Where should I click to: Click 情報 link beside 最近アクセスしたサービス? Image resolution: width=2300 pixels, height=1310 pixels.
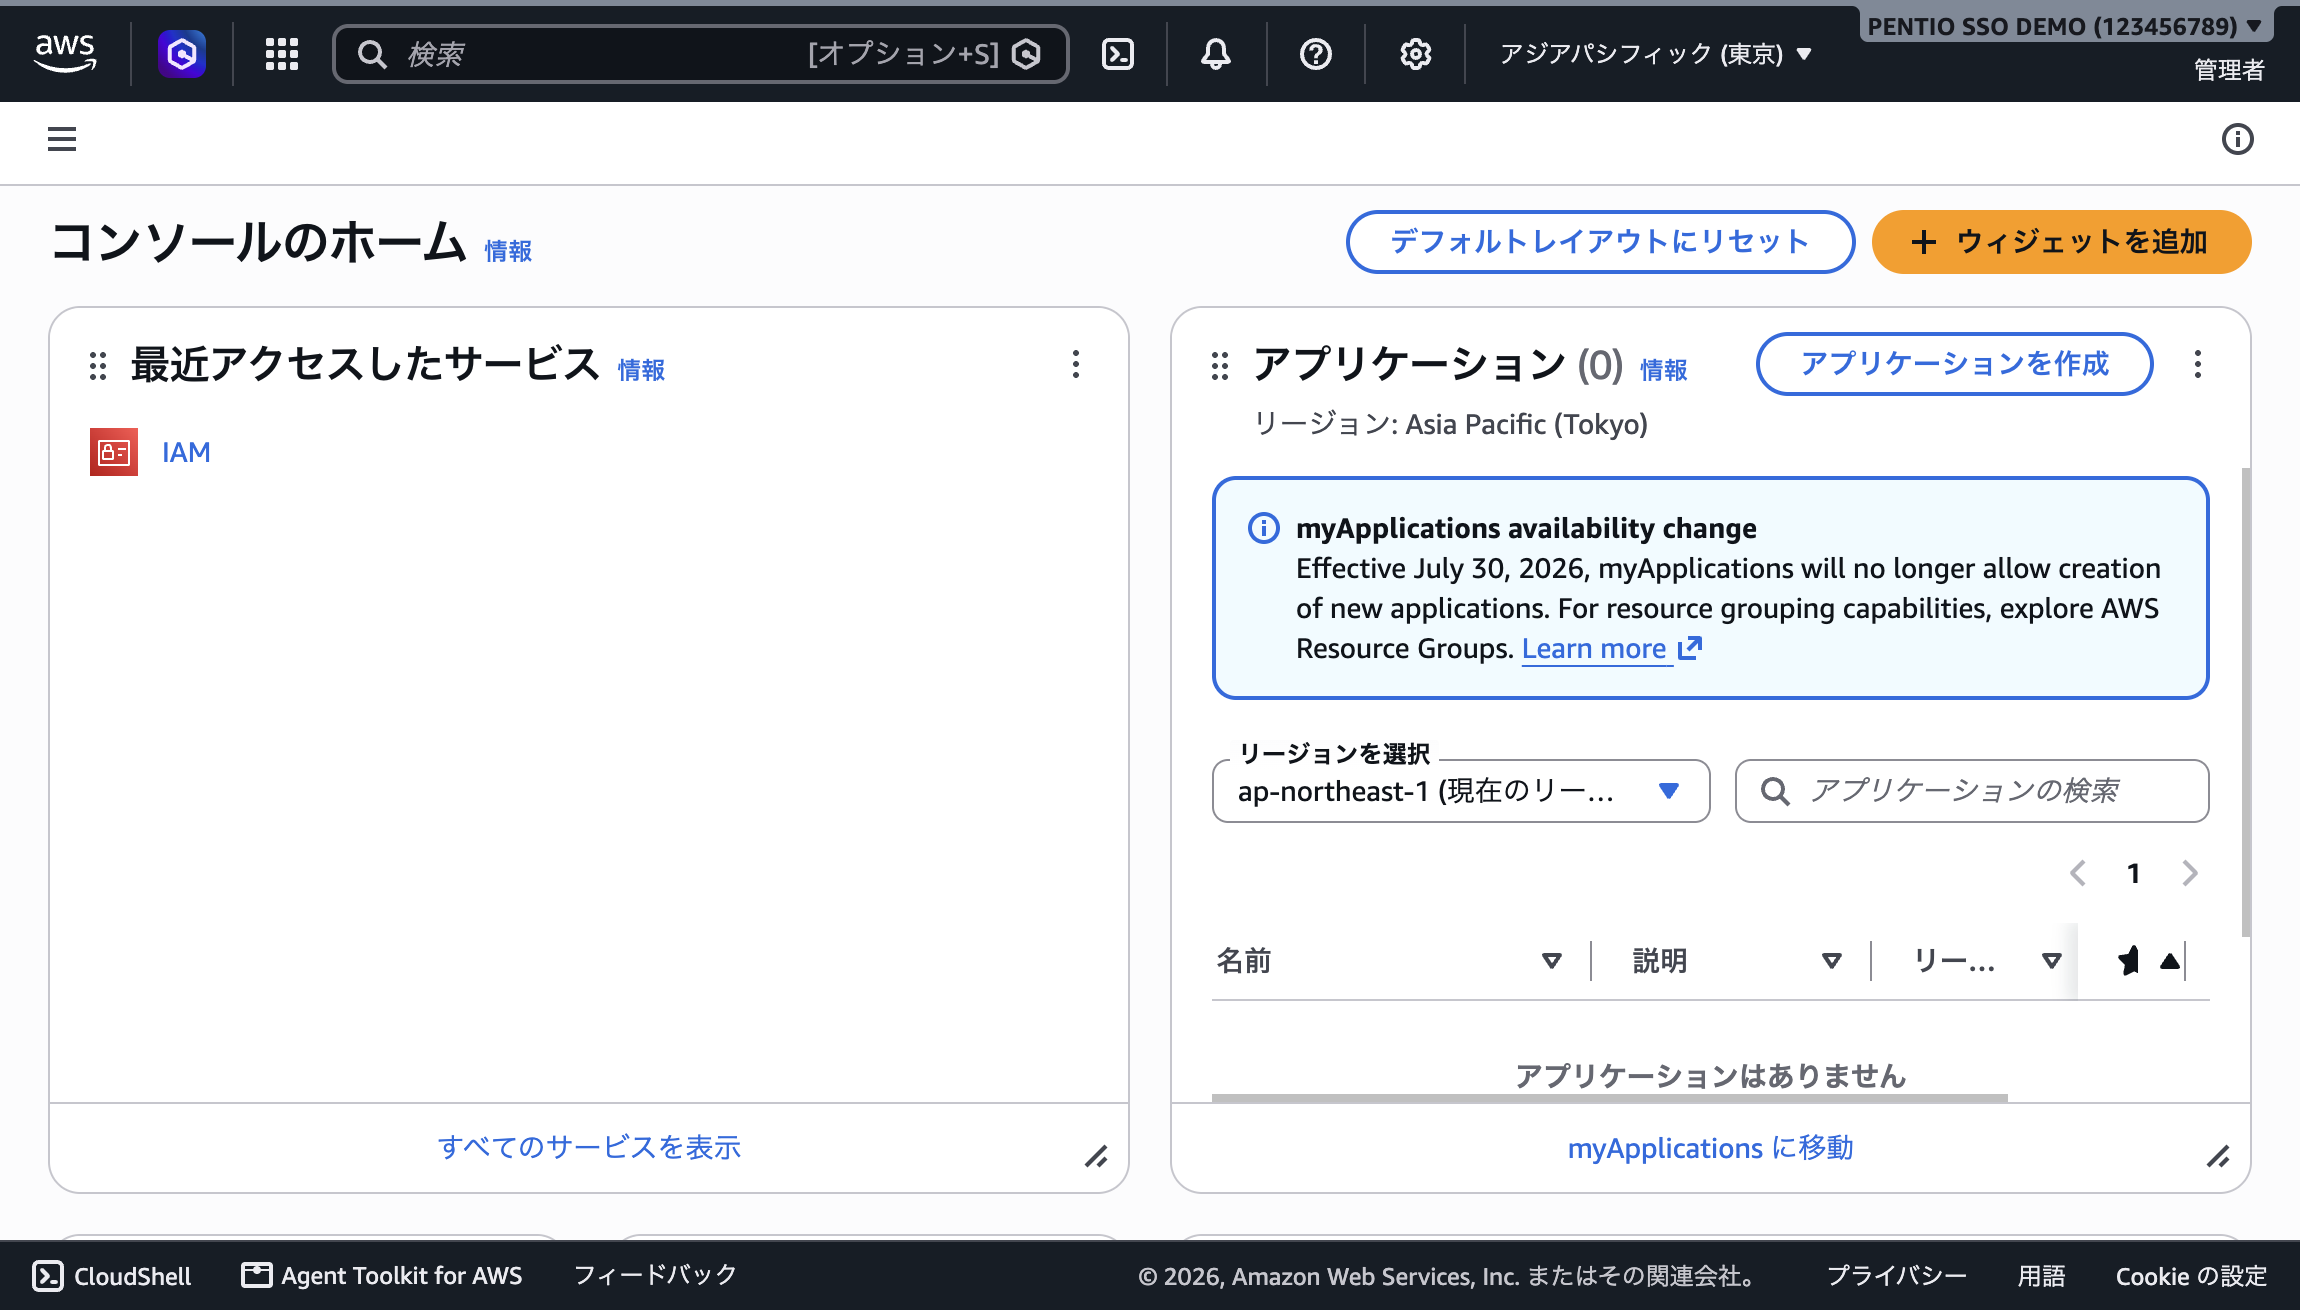point(641,370)
